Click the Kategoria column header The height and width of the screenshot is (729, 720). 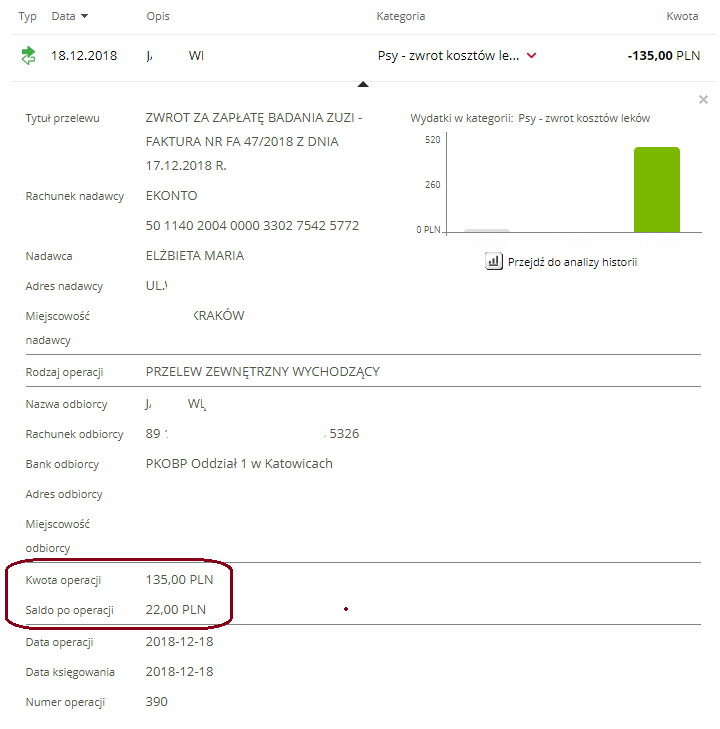point(401,16)
